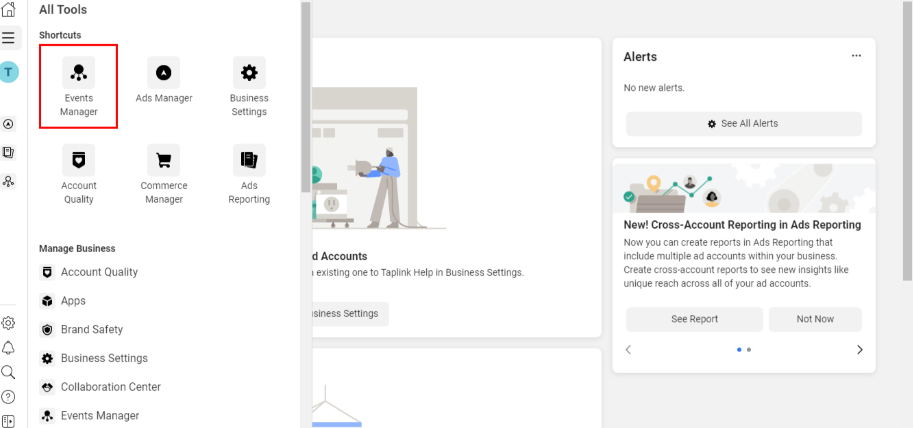Open Commerce Manager cart shortcut
913x428 pixels.
point(164,173)
